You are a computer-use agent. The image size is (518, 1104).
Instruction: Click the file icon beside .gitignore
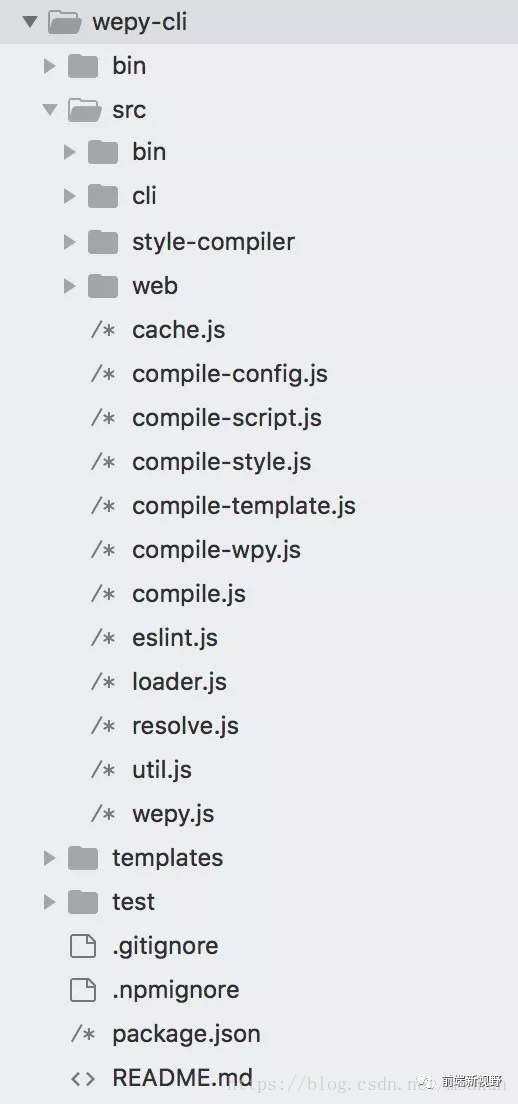pos(83,946)
